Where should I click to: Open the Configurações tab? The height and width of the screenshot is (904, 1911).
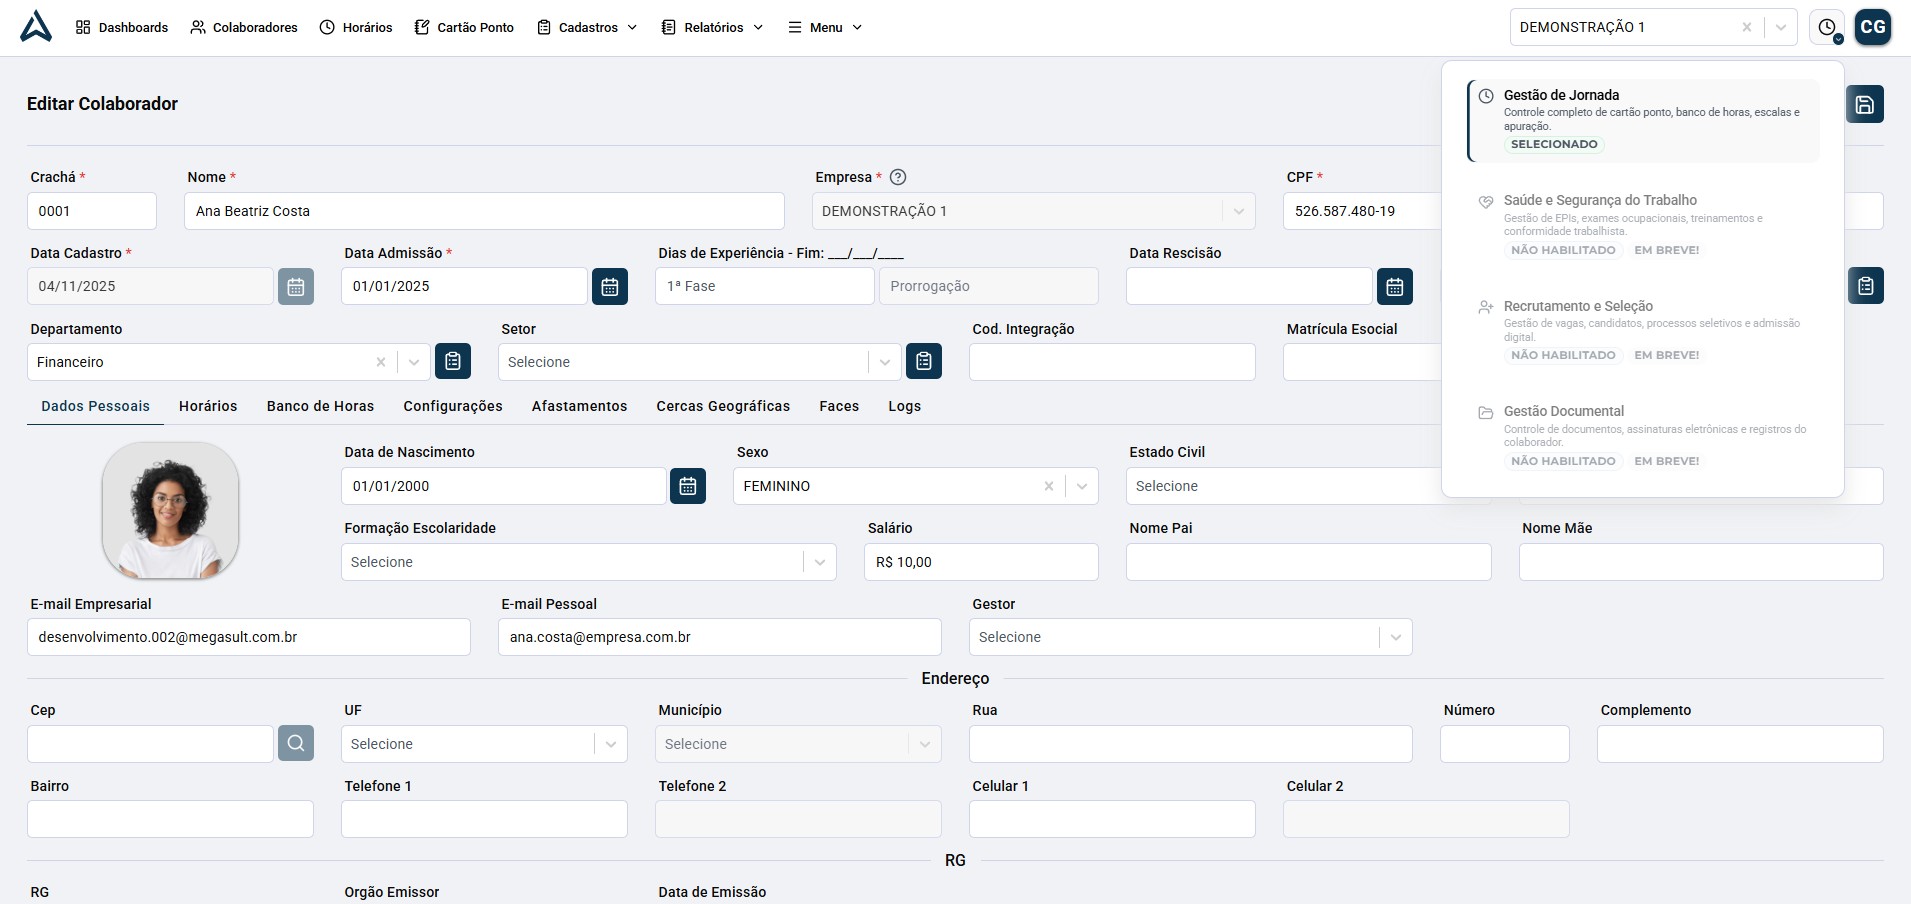(x=453, y=406)
